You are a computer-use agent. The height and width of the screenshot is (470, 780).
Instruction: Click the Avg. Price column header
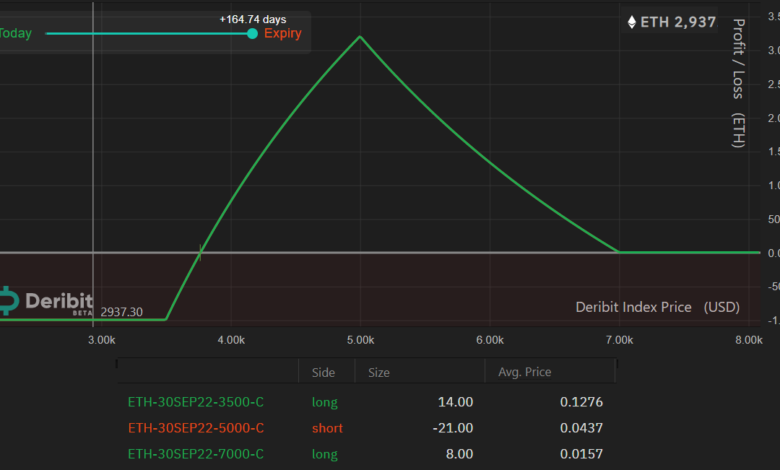pos(525,372)
